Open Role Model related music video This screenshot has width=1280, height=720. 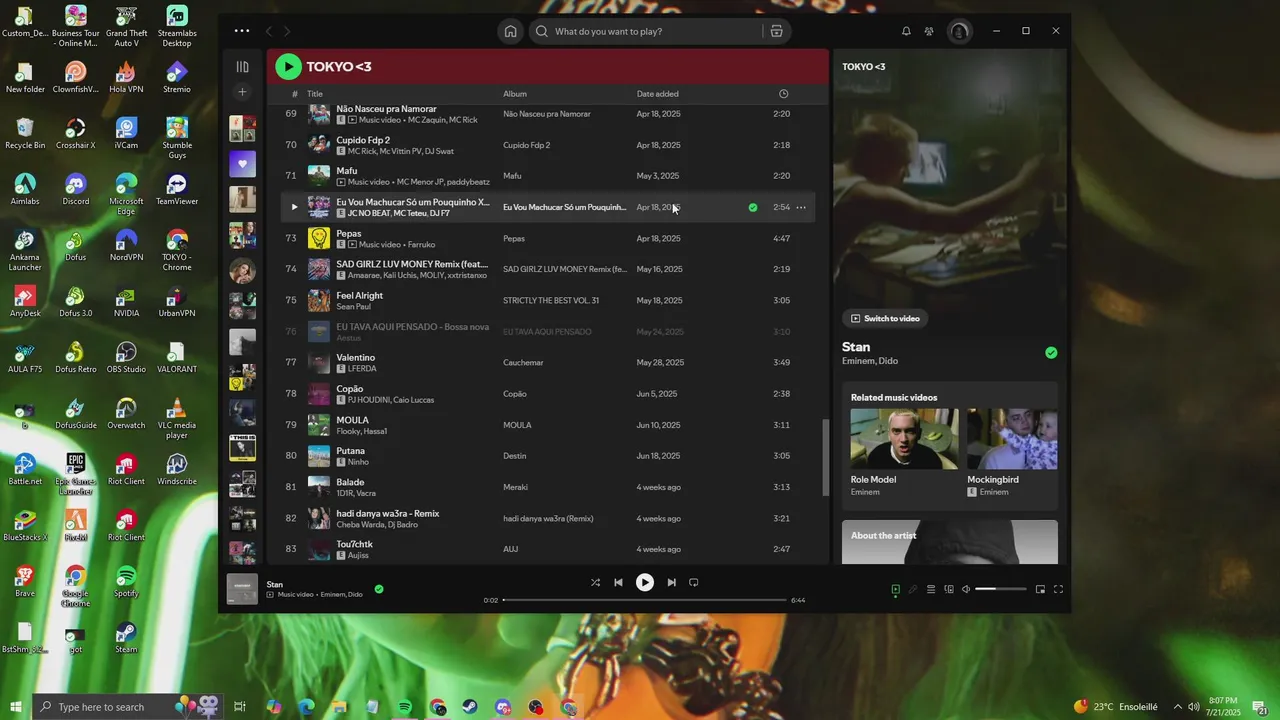904,452
